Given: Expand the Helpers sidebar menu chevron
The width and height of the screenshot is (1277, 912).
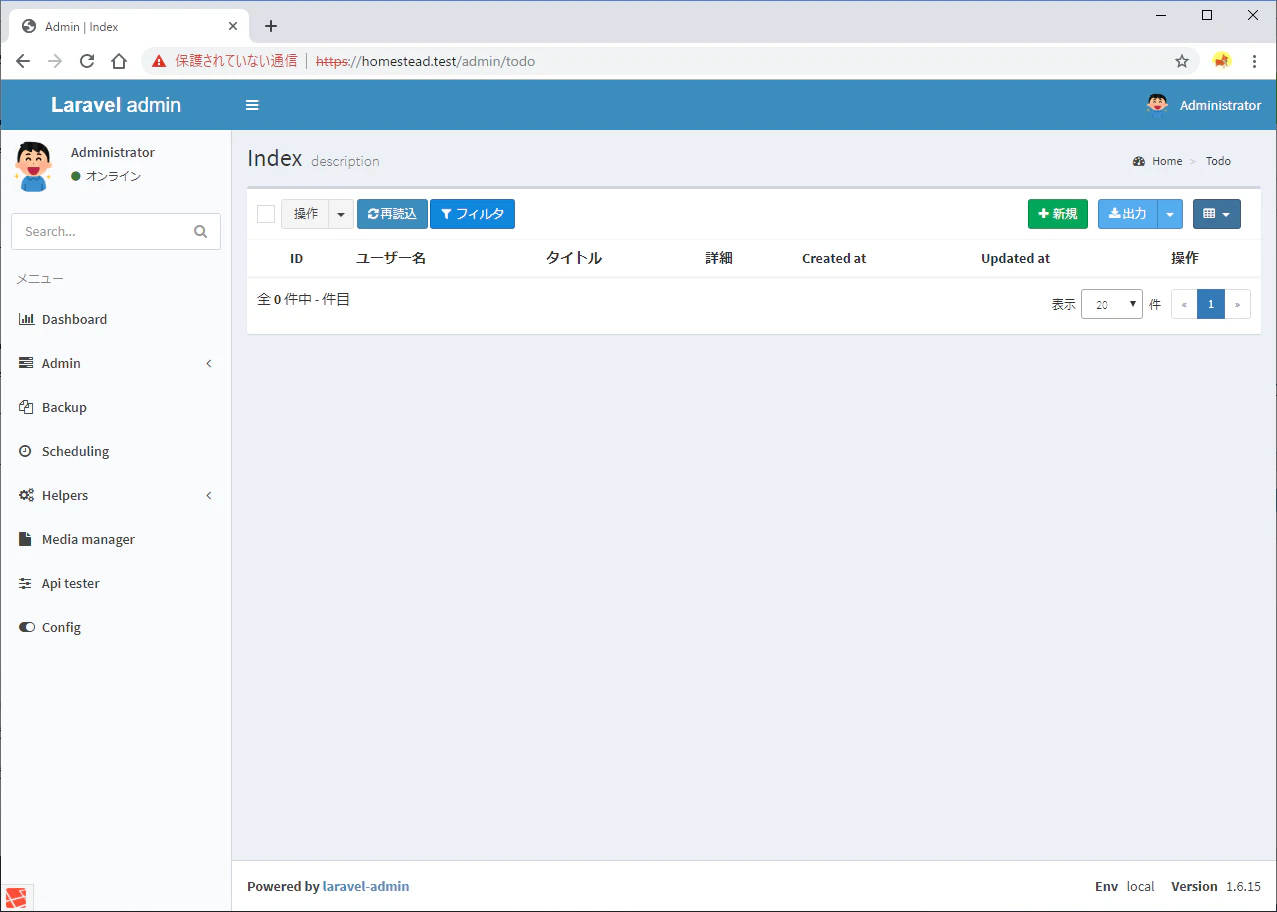Looking at the screenshot, I should [x=209, y=495].
